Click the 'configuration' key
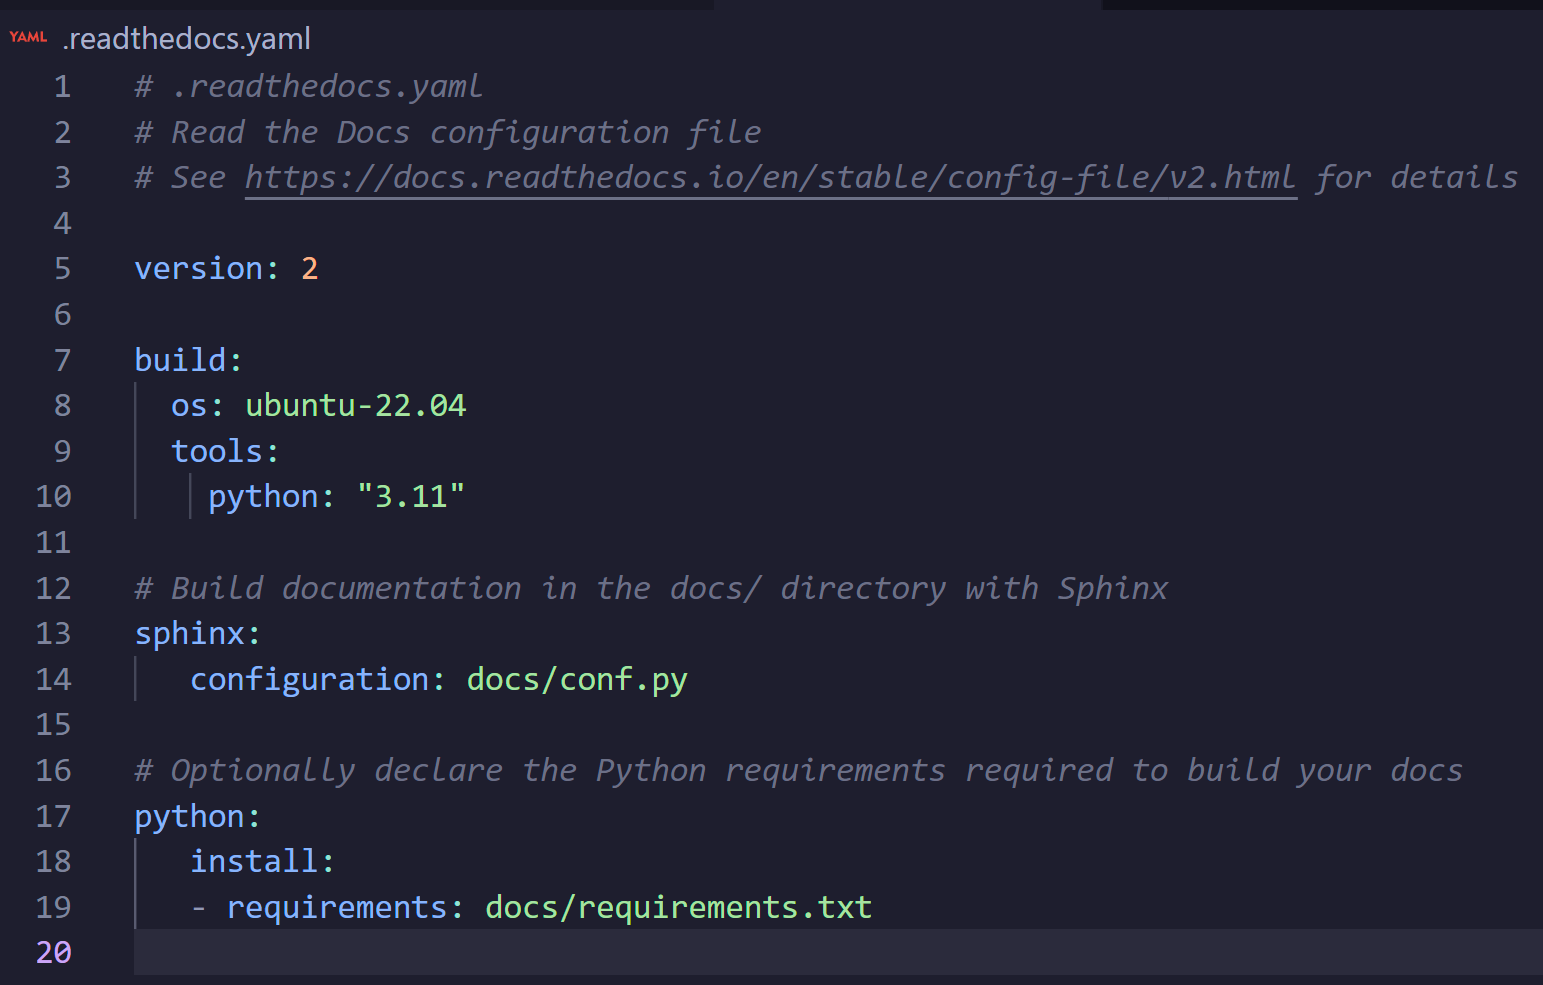 click(x=309, y=679)
